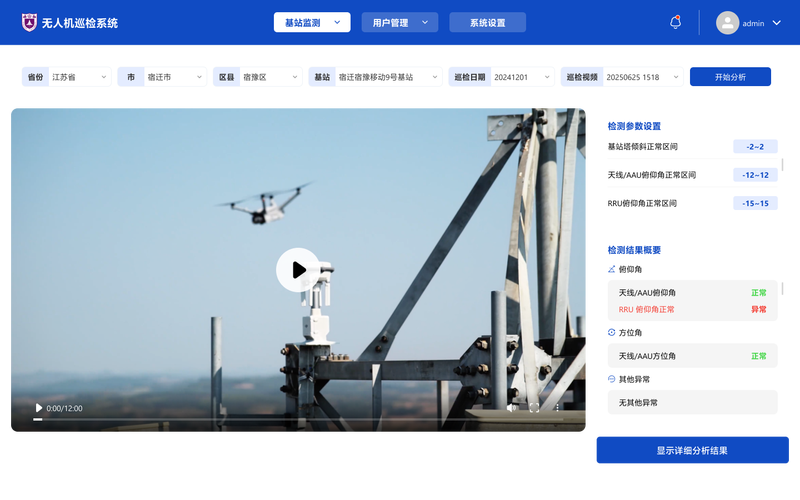The image size is (800, 500).
Task: Click the 俯仰角 section icon
Action: pos(611,269)
